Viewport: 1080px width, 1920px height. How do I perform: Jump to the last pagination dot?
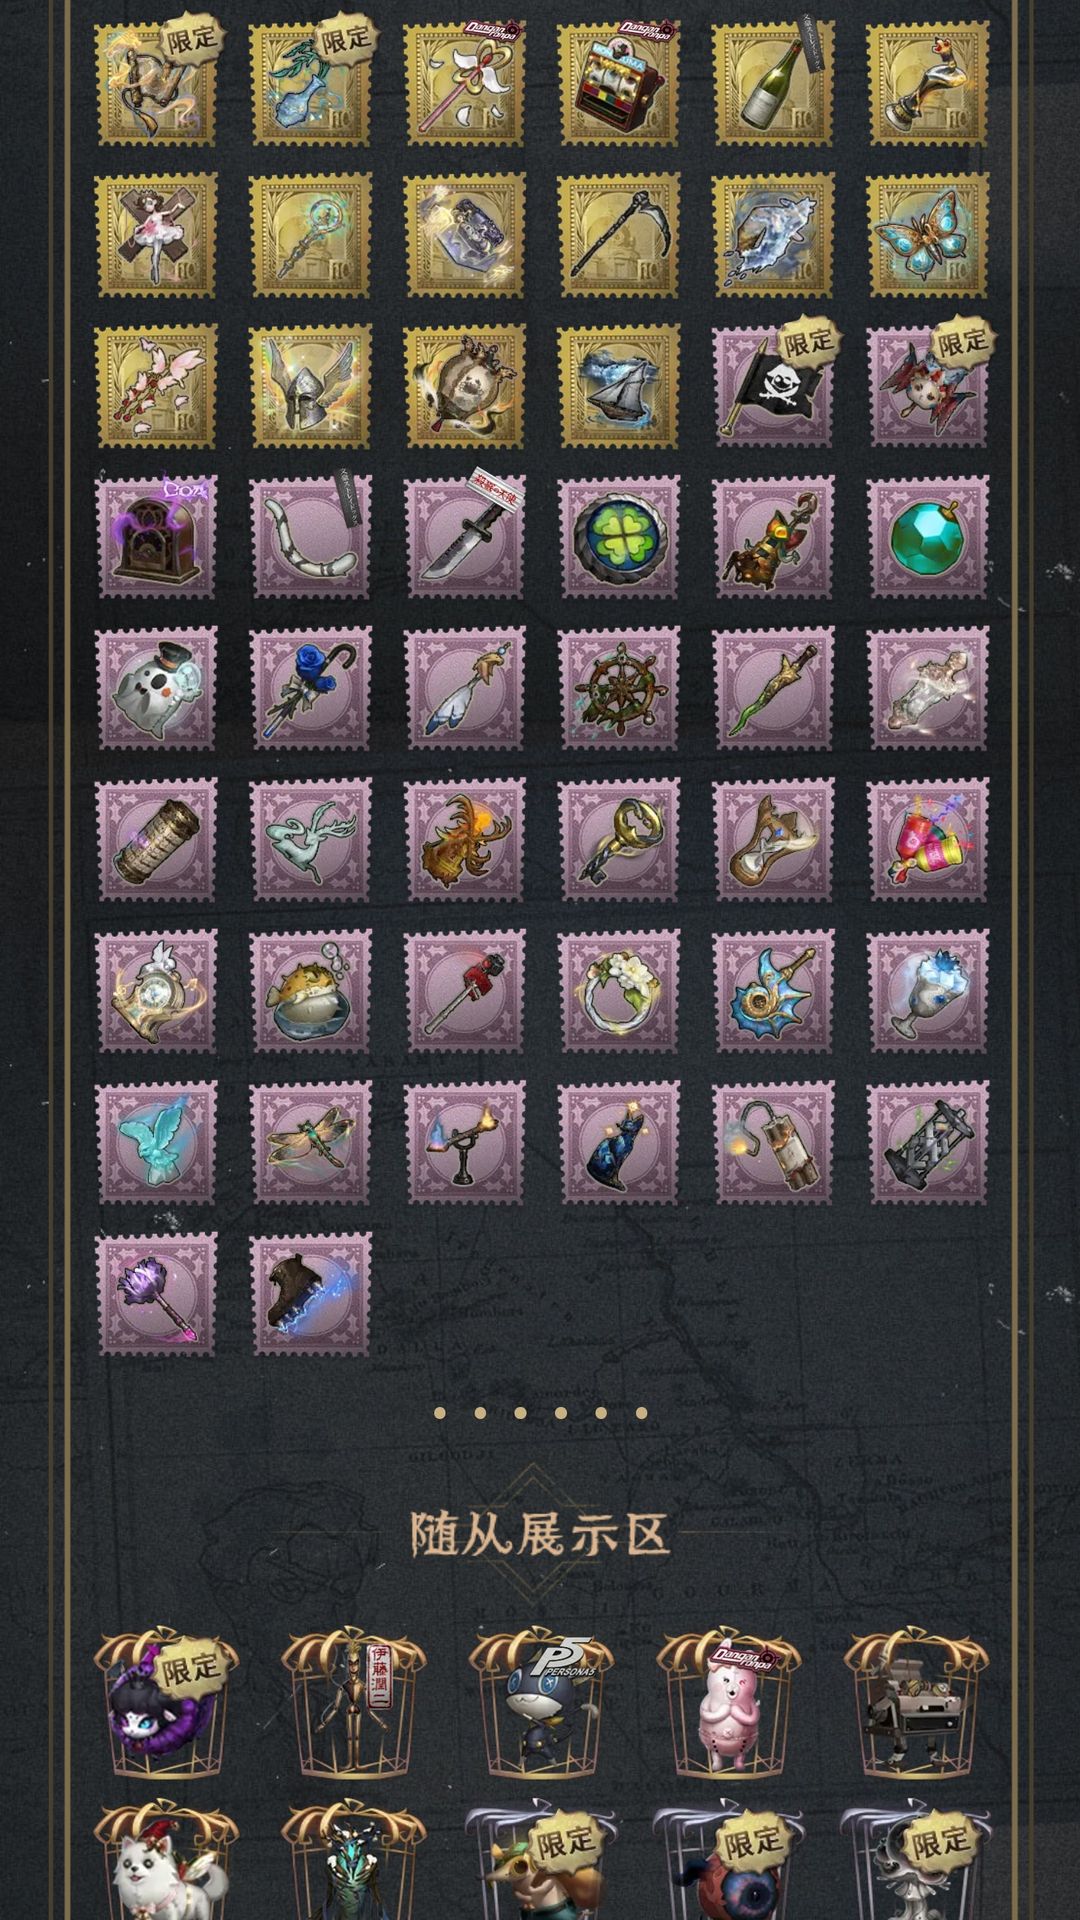(x=642, y=1413)
